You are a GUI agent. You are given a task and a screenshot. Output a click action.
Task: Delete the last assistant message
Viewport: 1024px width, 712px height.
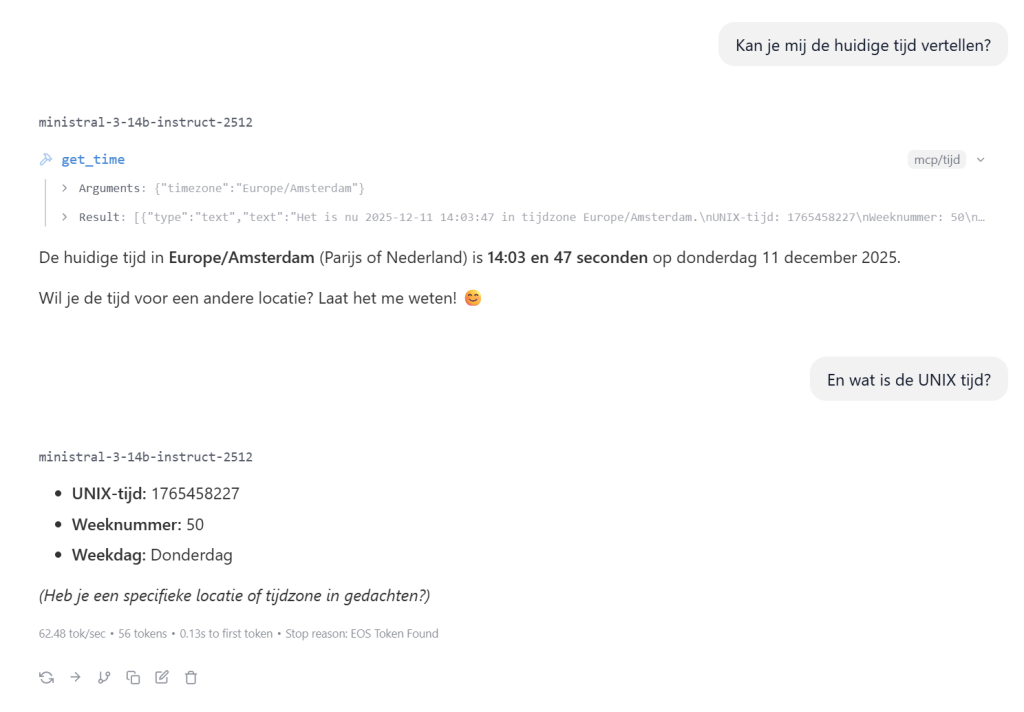191,678
